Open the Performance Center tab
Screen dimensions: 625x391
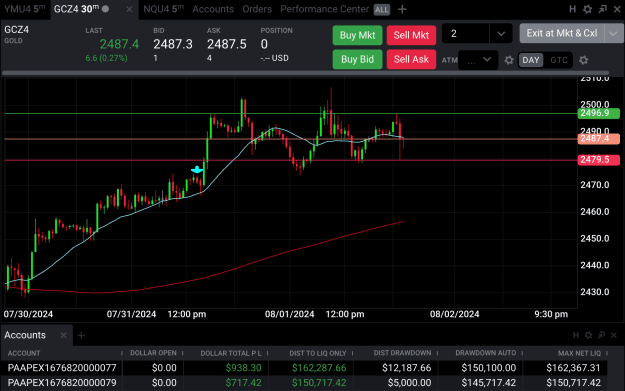point(324,9)
